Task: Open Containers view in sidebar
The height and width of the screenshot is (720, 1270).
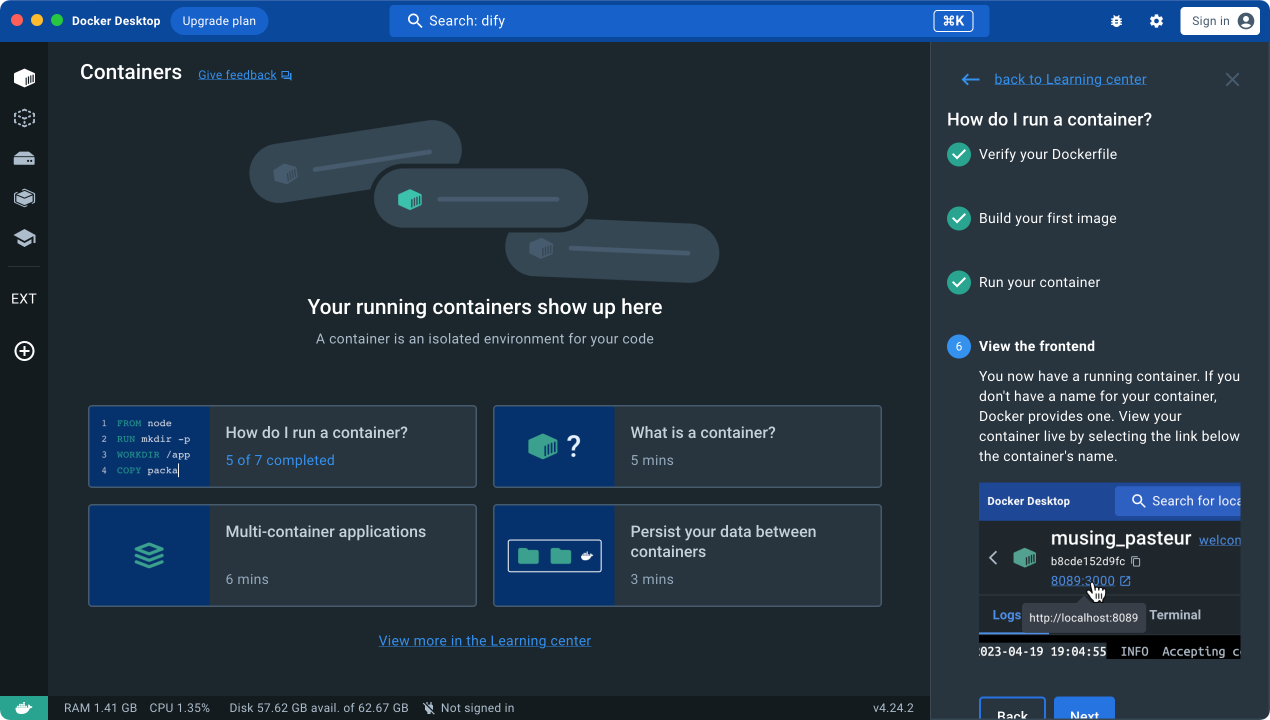Action: coord(24,78)
